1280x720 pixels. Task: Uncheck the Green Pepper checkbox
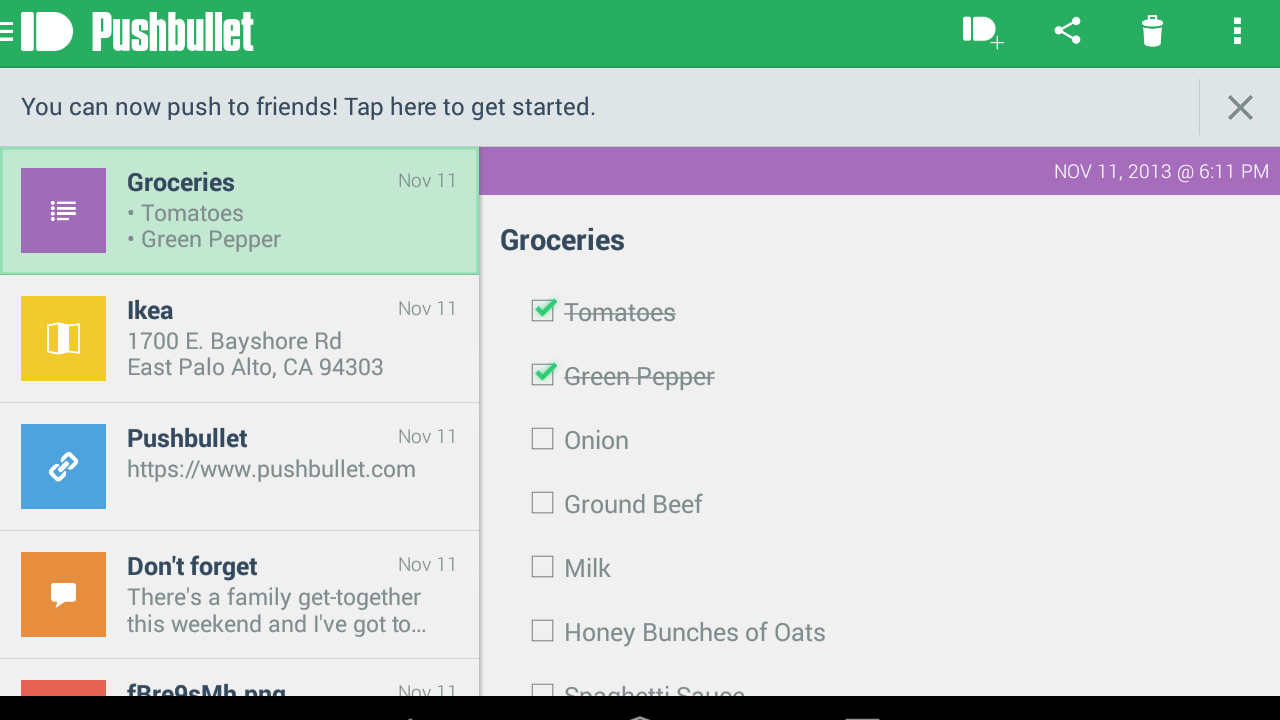(543, 375)
